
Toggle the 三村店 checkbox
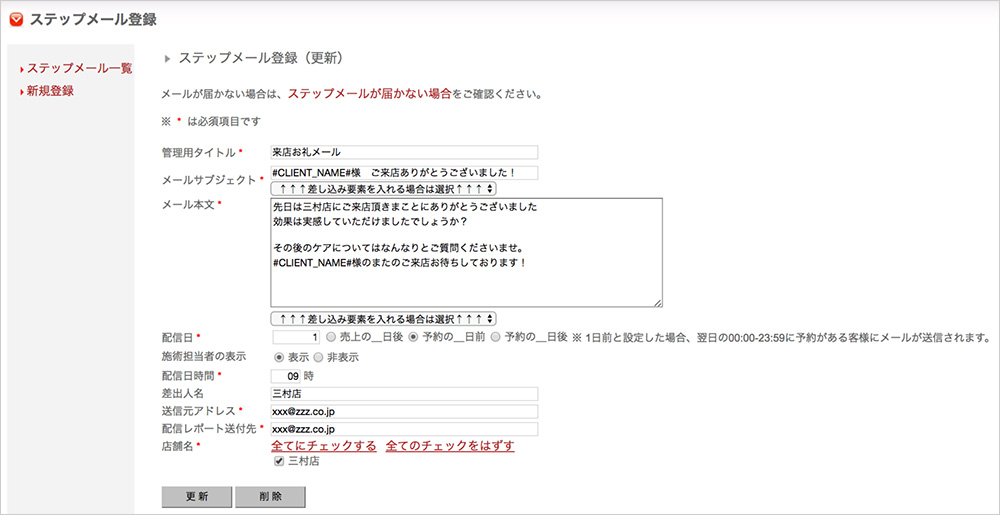click(279, 462)
